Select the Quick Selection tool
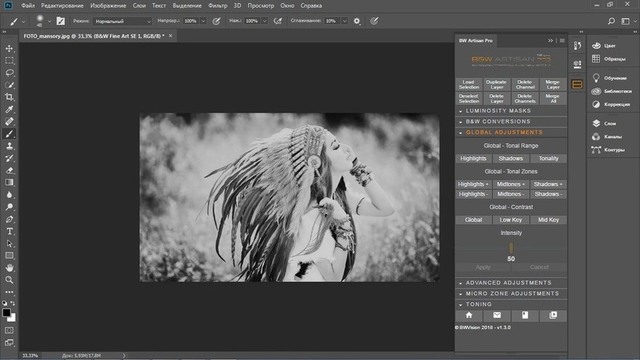 click(x=9, y=85)
